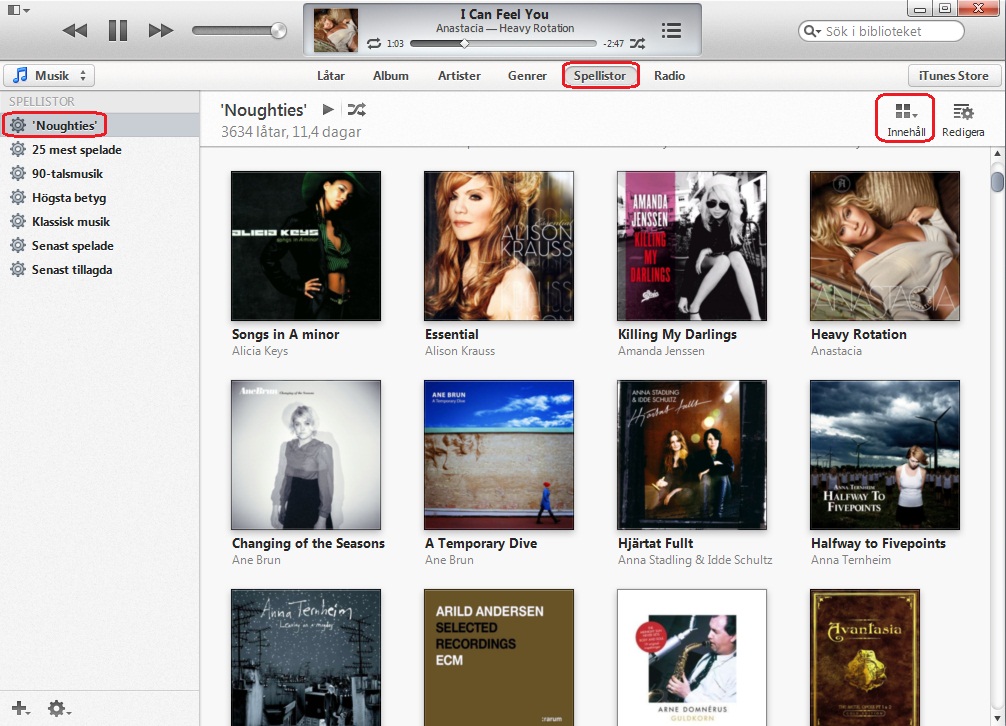Image resolution: width=1006 pixels, height=726 pixels.
Task: Open the Innehåll view options dropdown
Action: coord(906,119)
